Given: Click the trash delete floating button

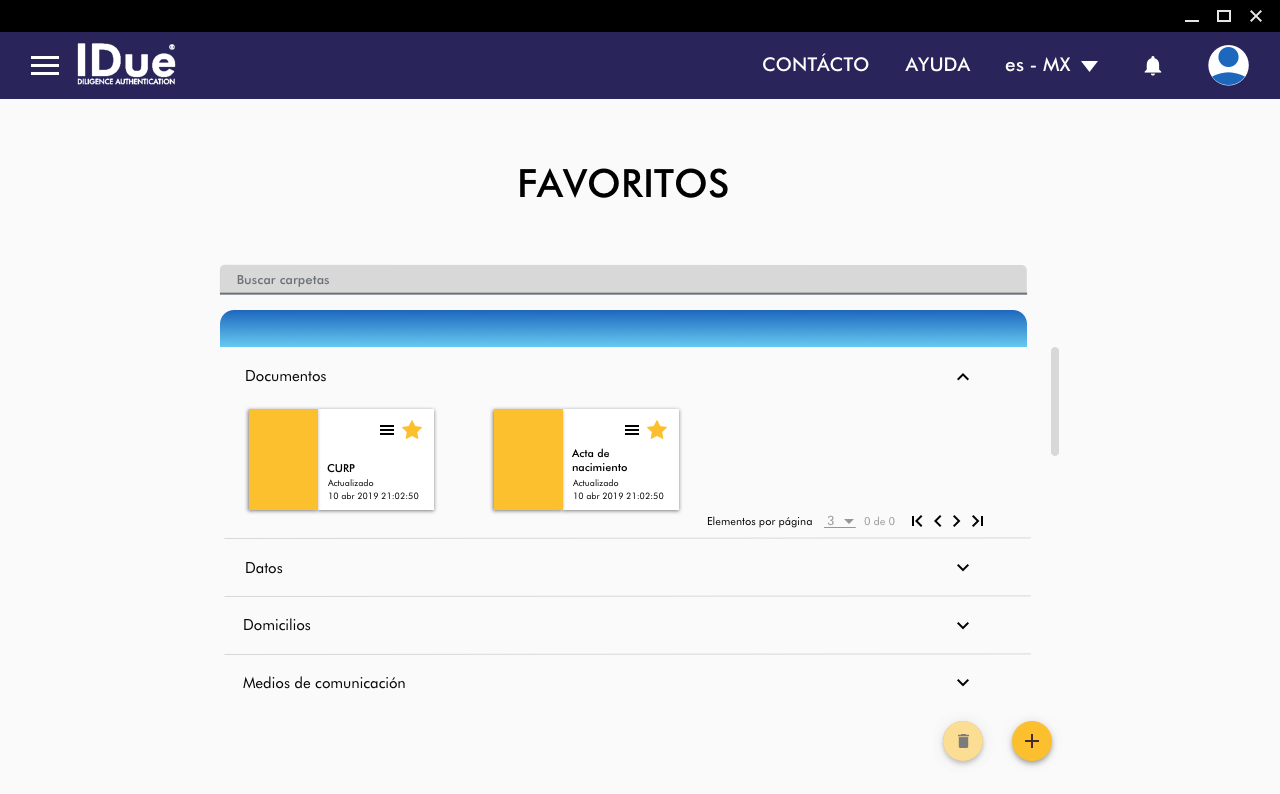Looking at the screenshot, I should 963,741.
